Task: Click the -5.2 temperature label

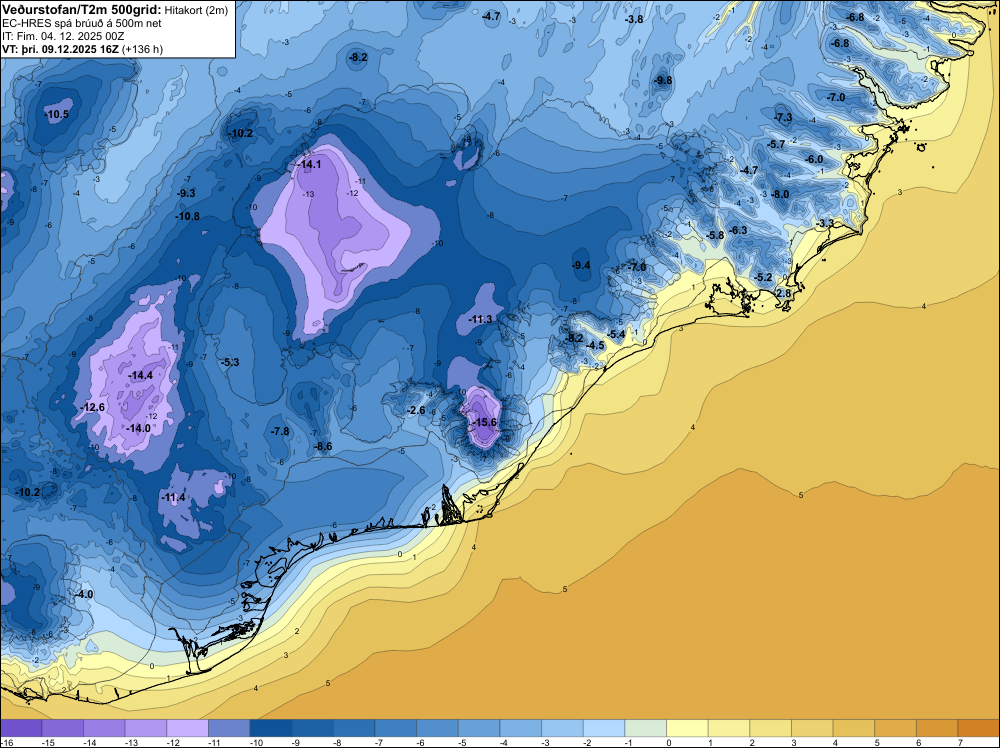Action: coord(763,277)
